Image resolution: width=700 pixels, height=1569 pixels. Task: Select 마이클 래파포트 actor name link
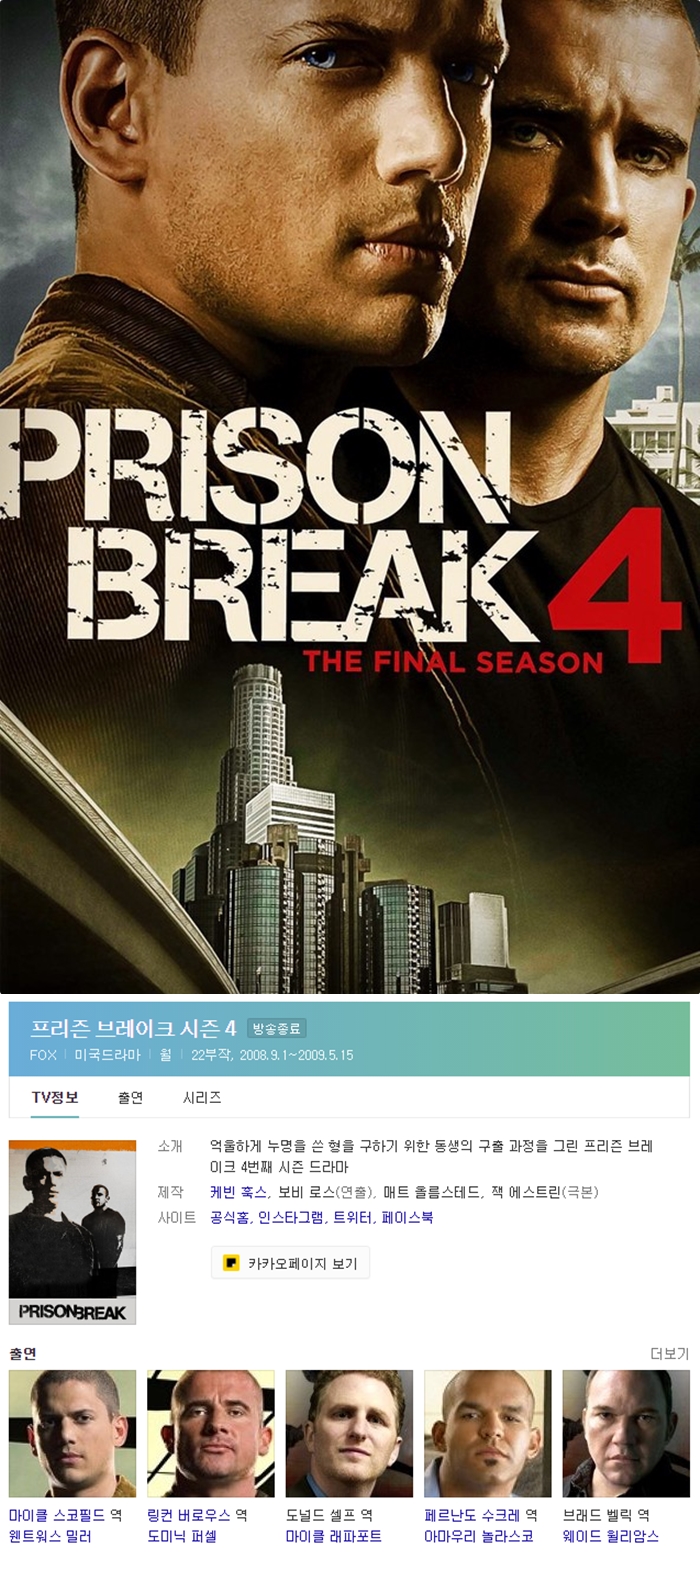click(x=333, y=1536)
